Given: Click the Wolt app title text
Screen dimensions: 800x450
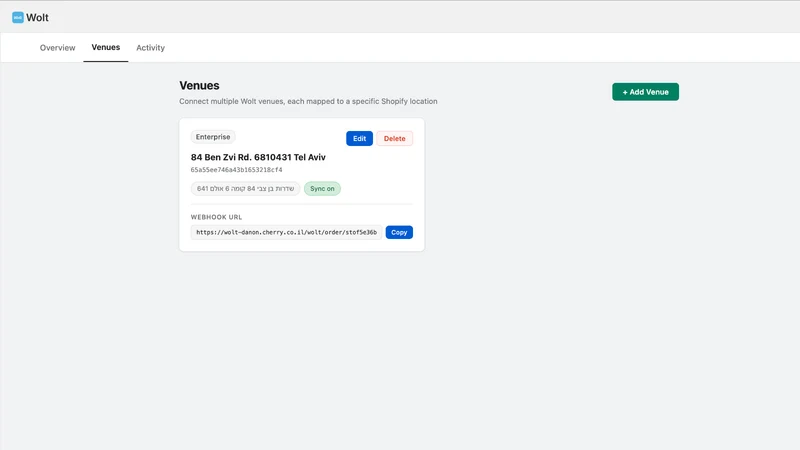Looking at the screenshot, I should pyautogui.click(x=37, y=17).
